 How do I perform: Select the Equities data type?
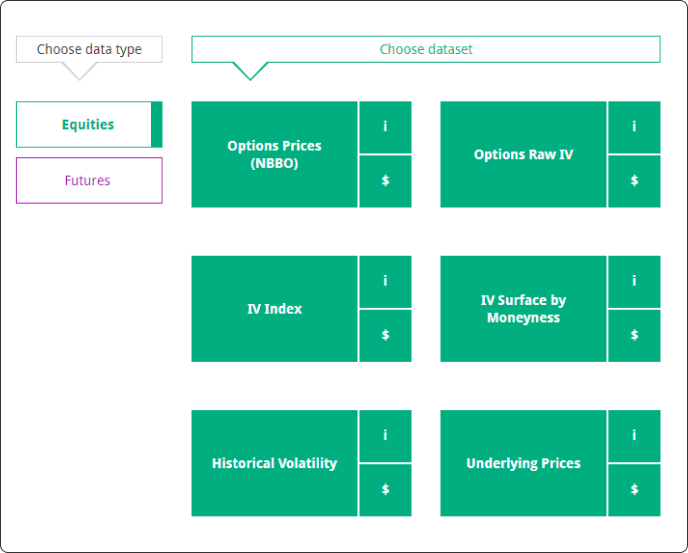tap(88, 125)
